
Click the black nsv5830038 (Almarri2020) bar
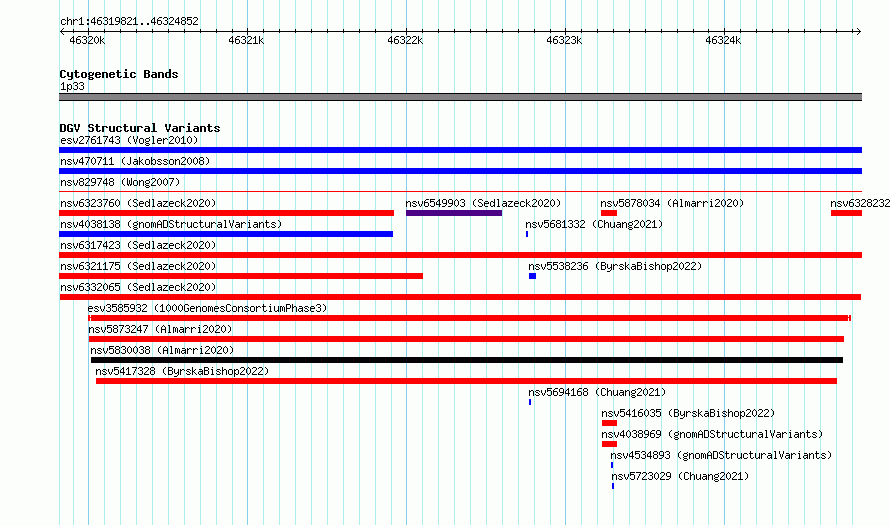pyautogui.click(x=467, y=360)
